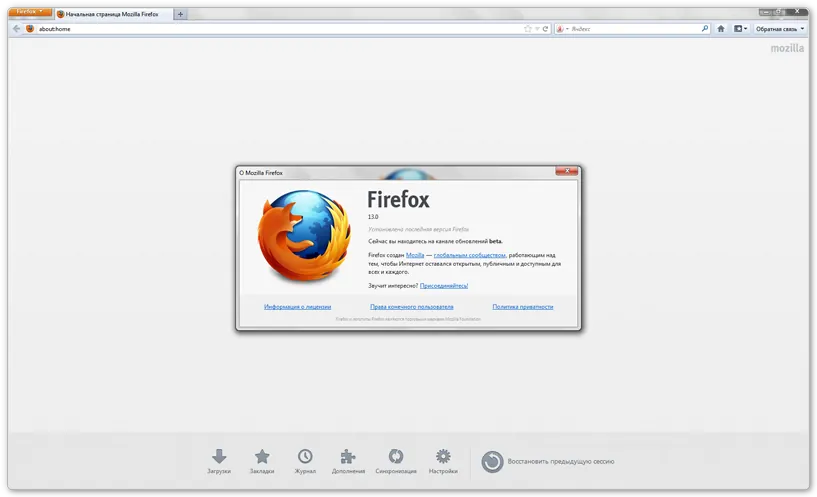Open the глобальным сообществом link

pyautogui.click(x=469, y=255)
